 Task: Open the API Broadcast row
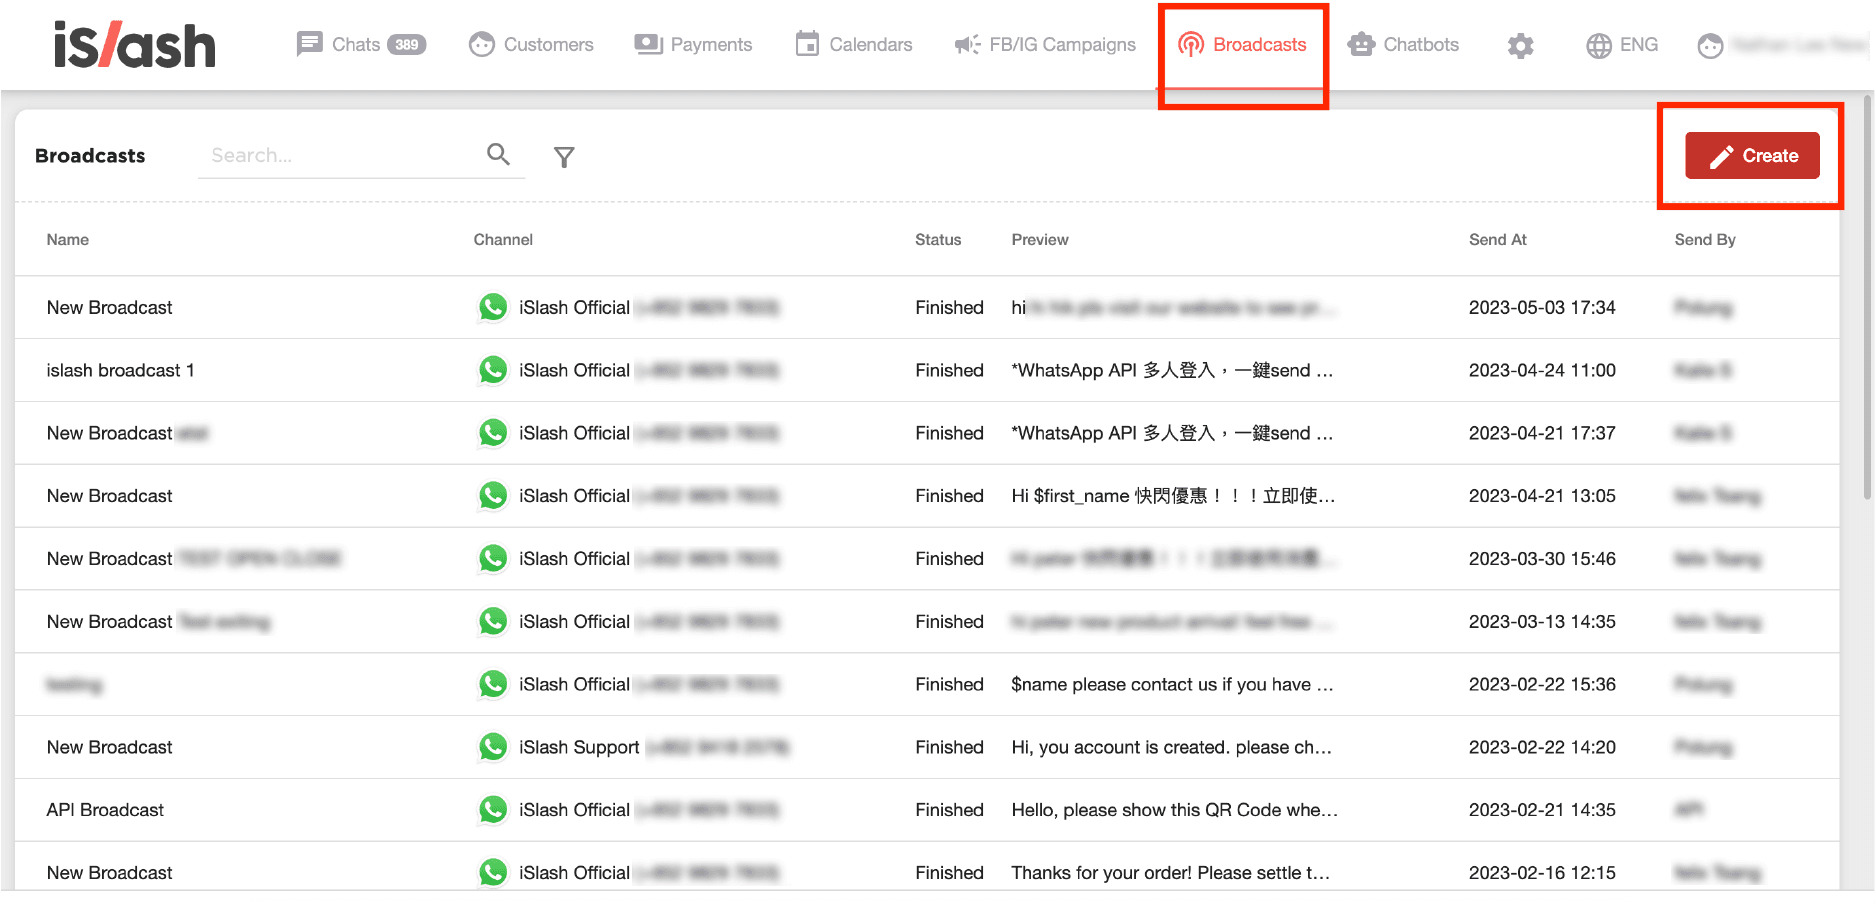pyautogui.click(x=927, y=810)
